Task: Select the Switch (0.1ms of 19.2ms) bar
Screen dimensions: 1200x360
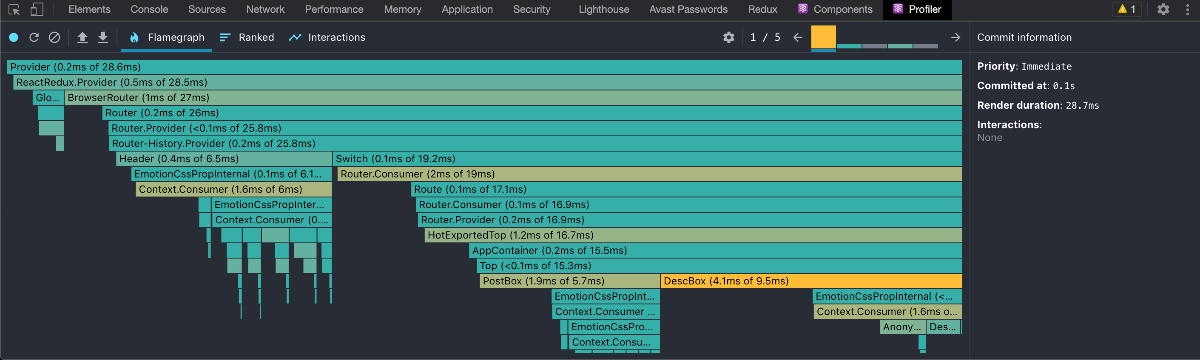Action: point(647,158)
